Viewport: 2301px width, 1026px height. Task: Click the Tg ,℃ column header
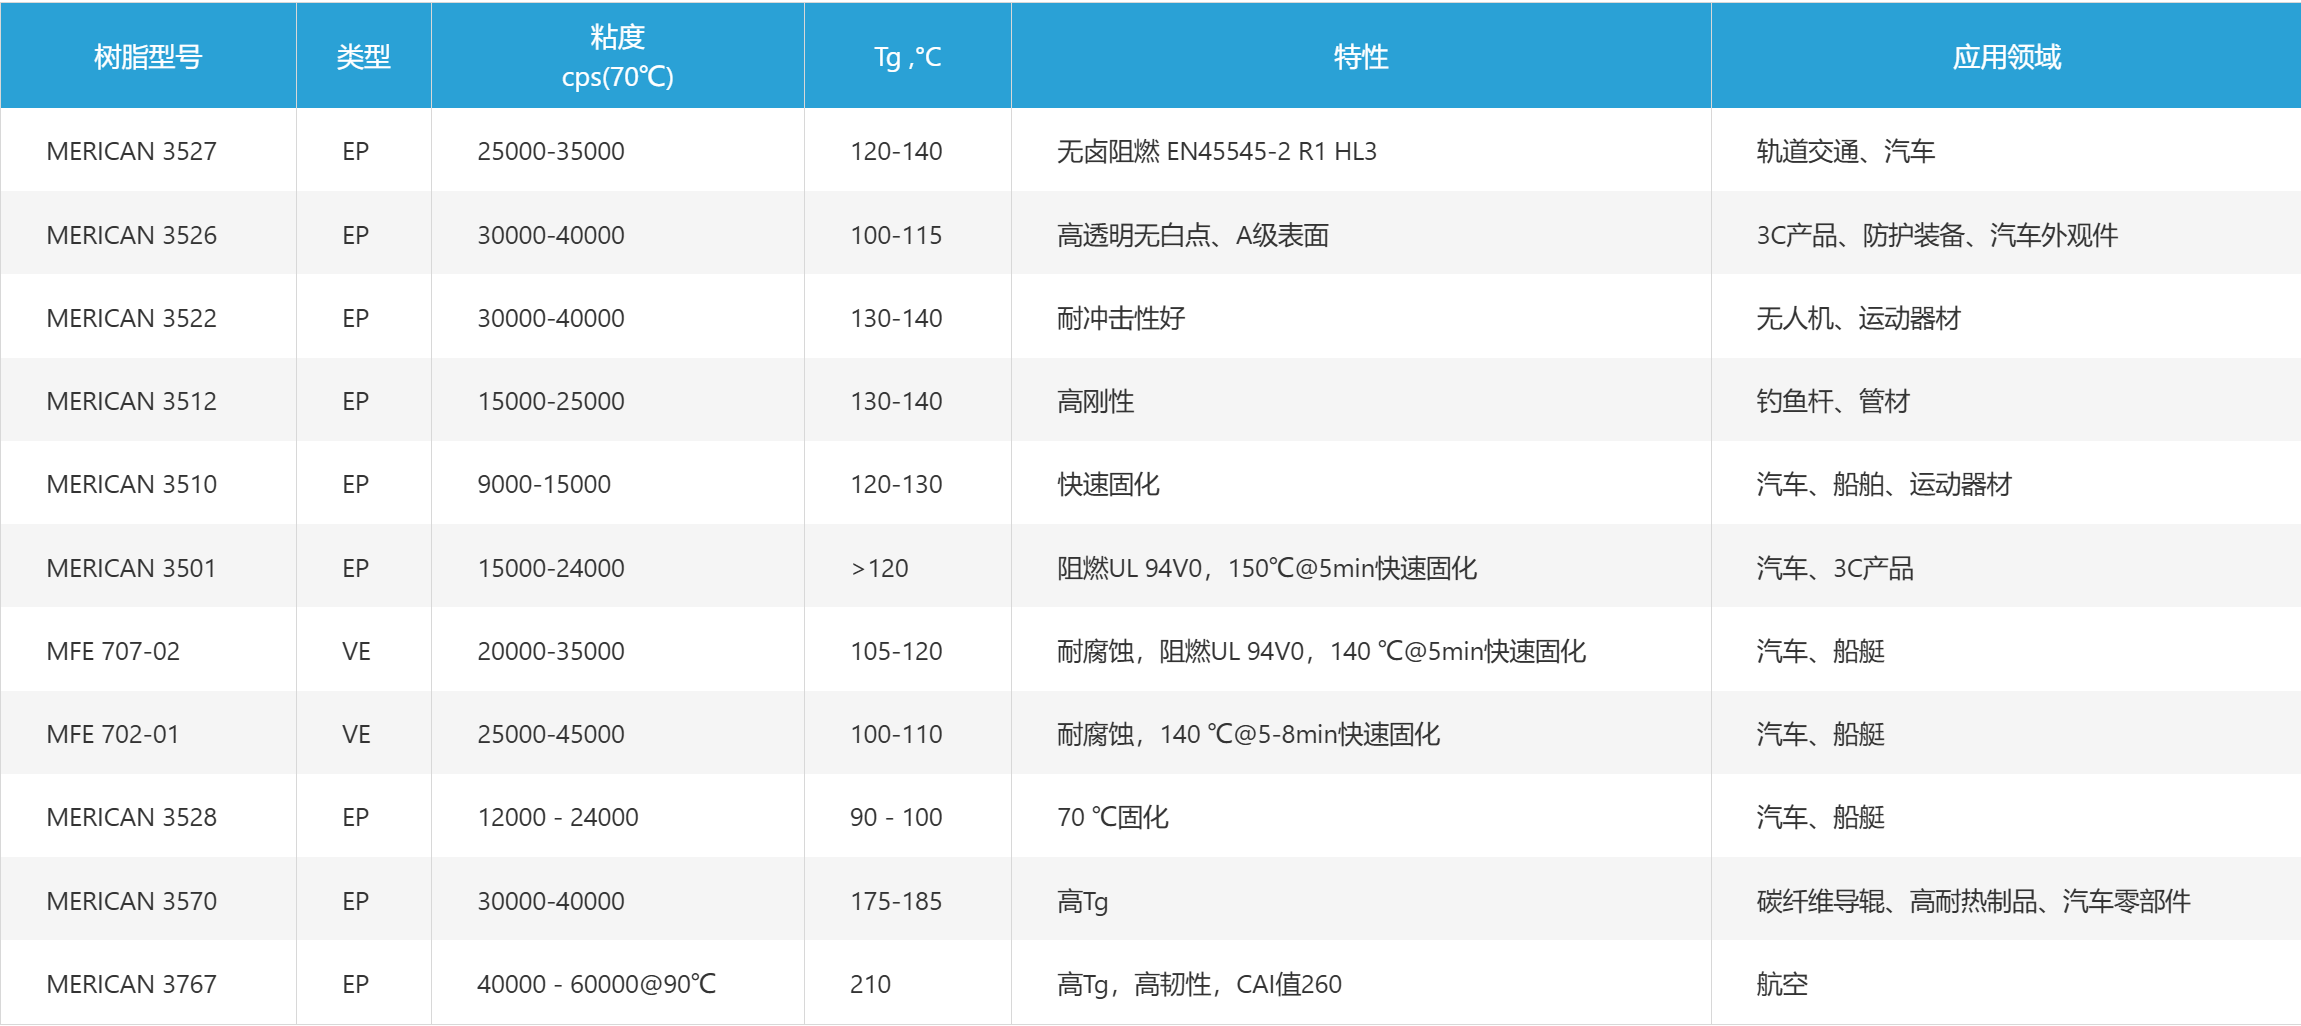(907, 57)
